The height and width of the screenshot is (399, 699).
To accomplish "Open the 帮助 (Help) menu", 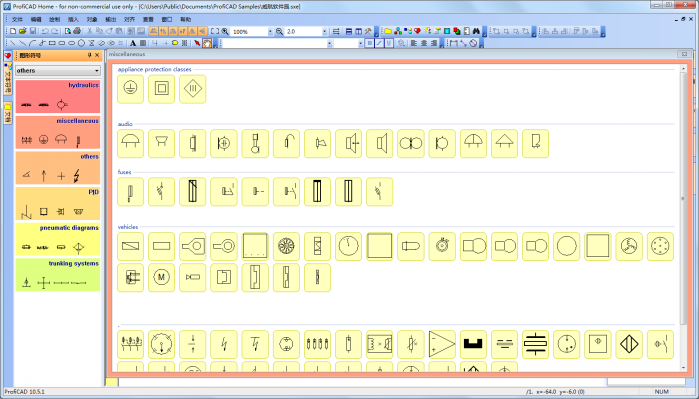I will (x=185, y=20).
